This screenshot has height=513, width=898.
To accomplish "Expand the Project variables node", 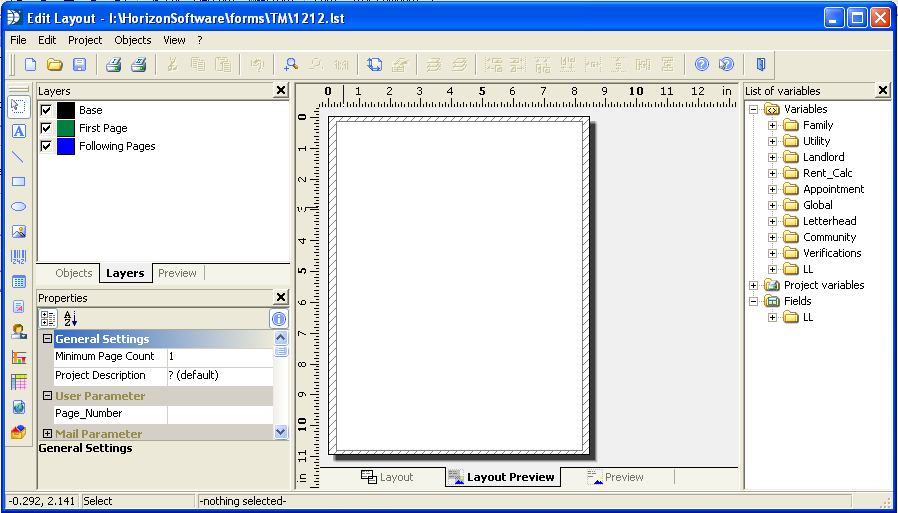I will 754,285.
